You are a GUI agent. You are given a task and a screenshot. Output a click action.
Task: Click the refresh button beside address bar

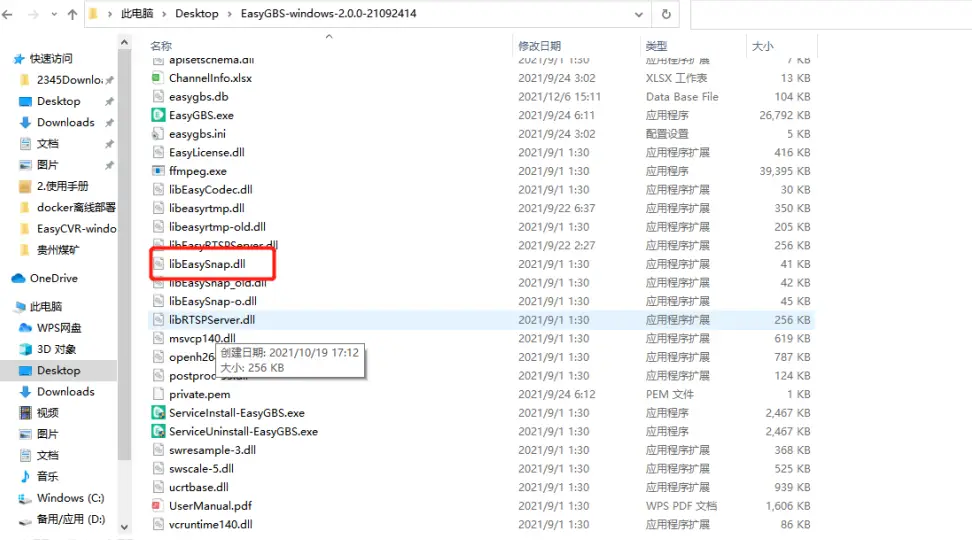[x=666, y=15]
